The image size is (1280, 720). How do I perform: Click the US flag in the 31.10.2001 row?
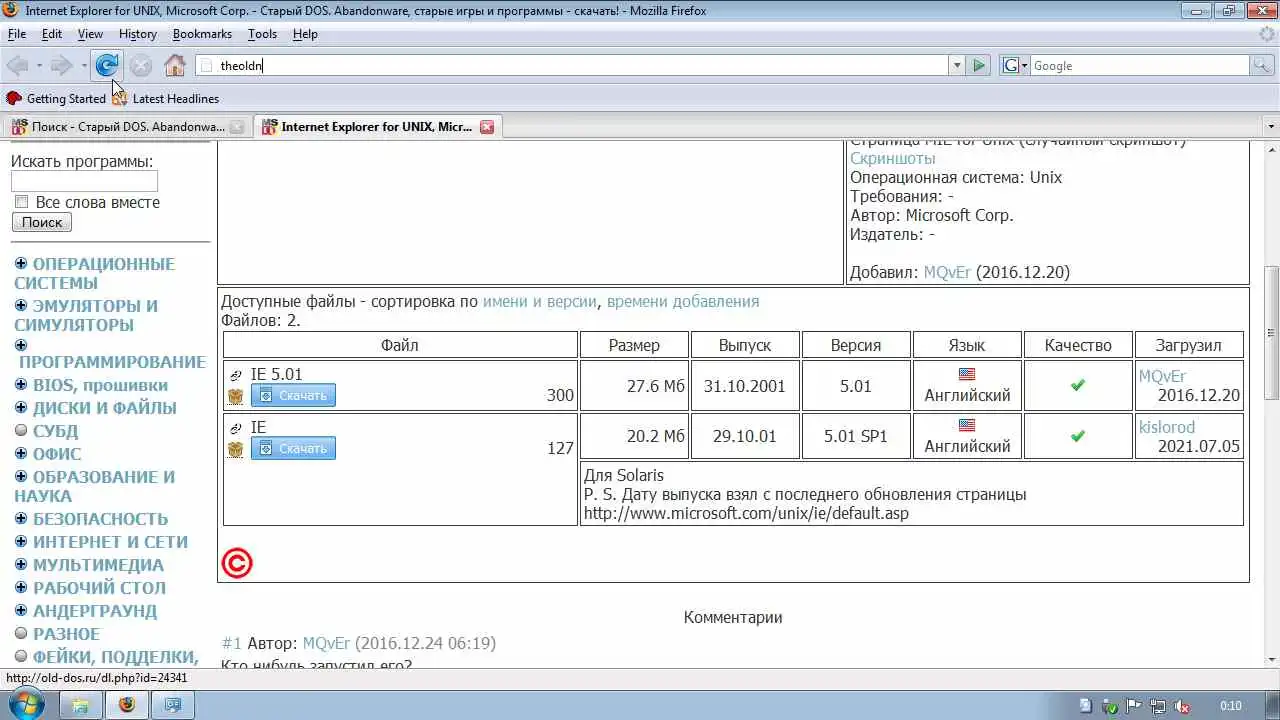[966, 374]
